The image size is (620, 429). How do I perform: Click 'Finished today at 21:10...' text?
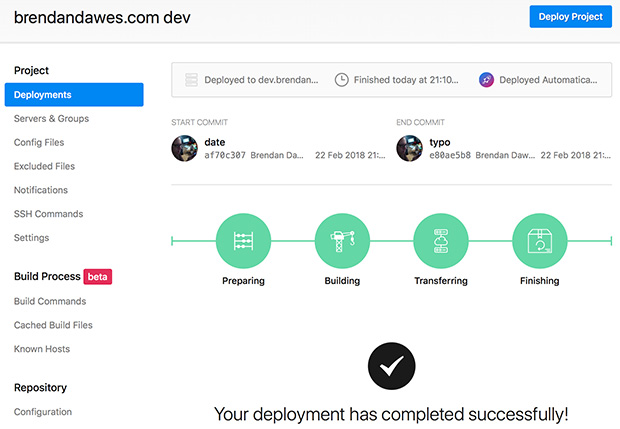tap(406, 80)
